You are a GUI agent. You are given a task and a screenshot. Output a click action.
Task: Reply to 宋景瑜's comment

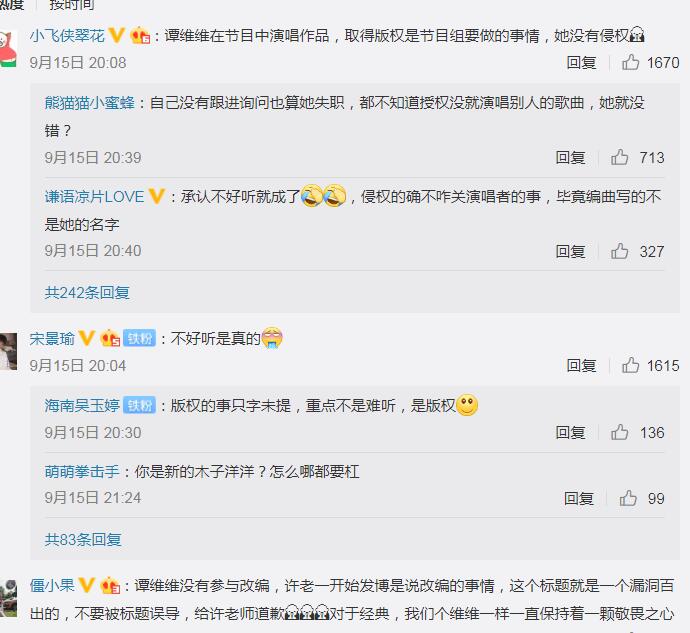[x=581, y=365]
